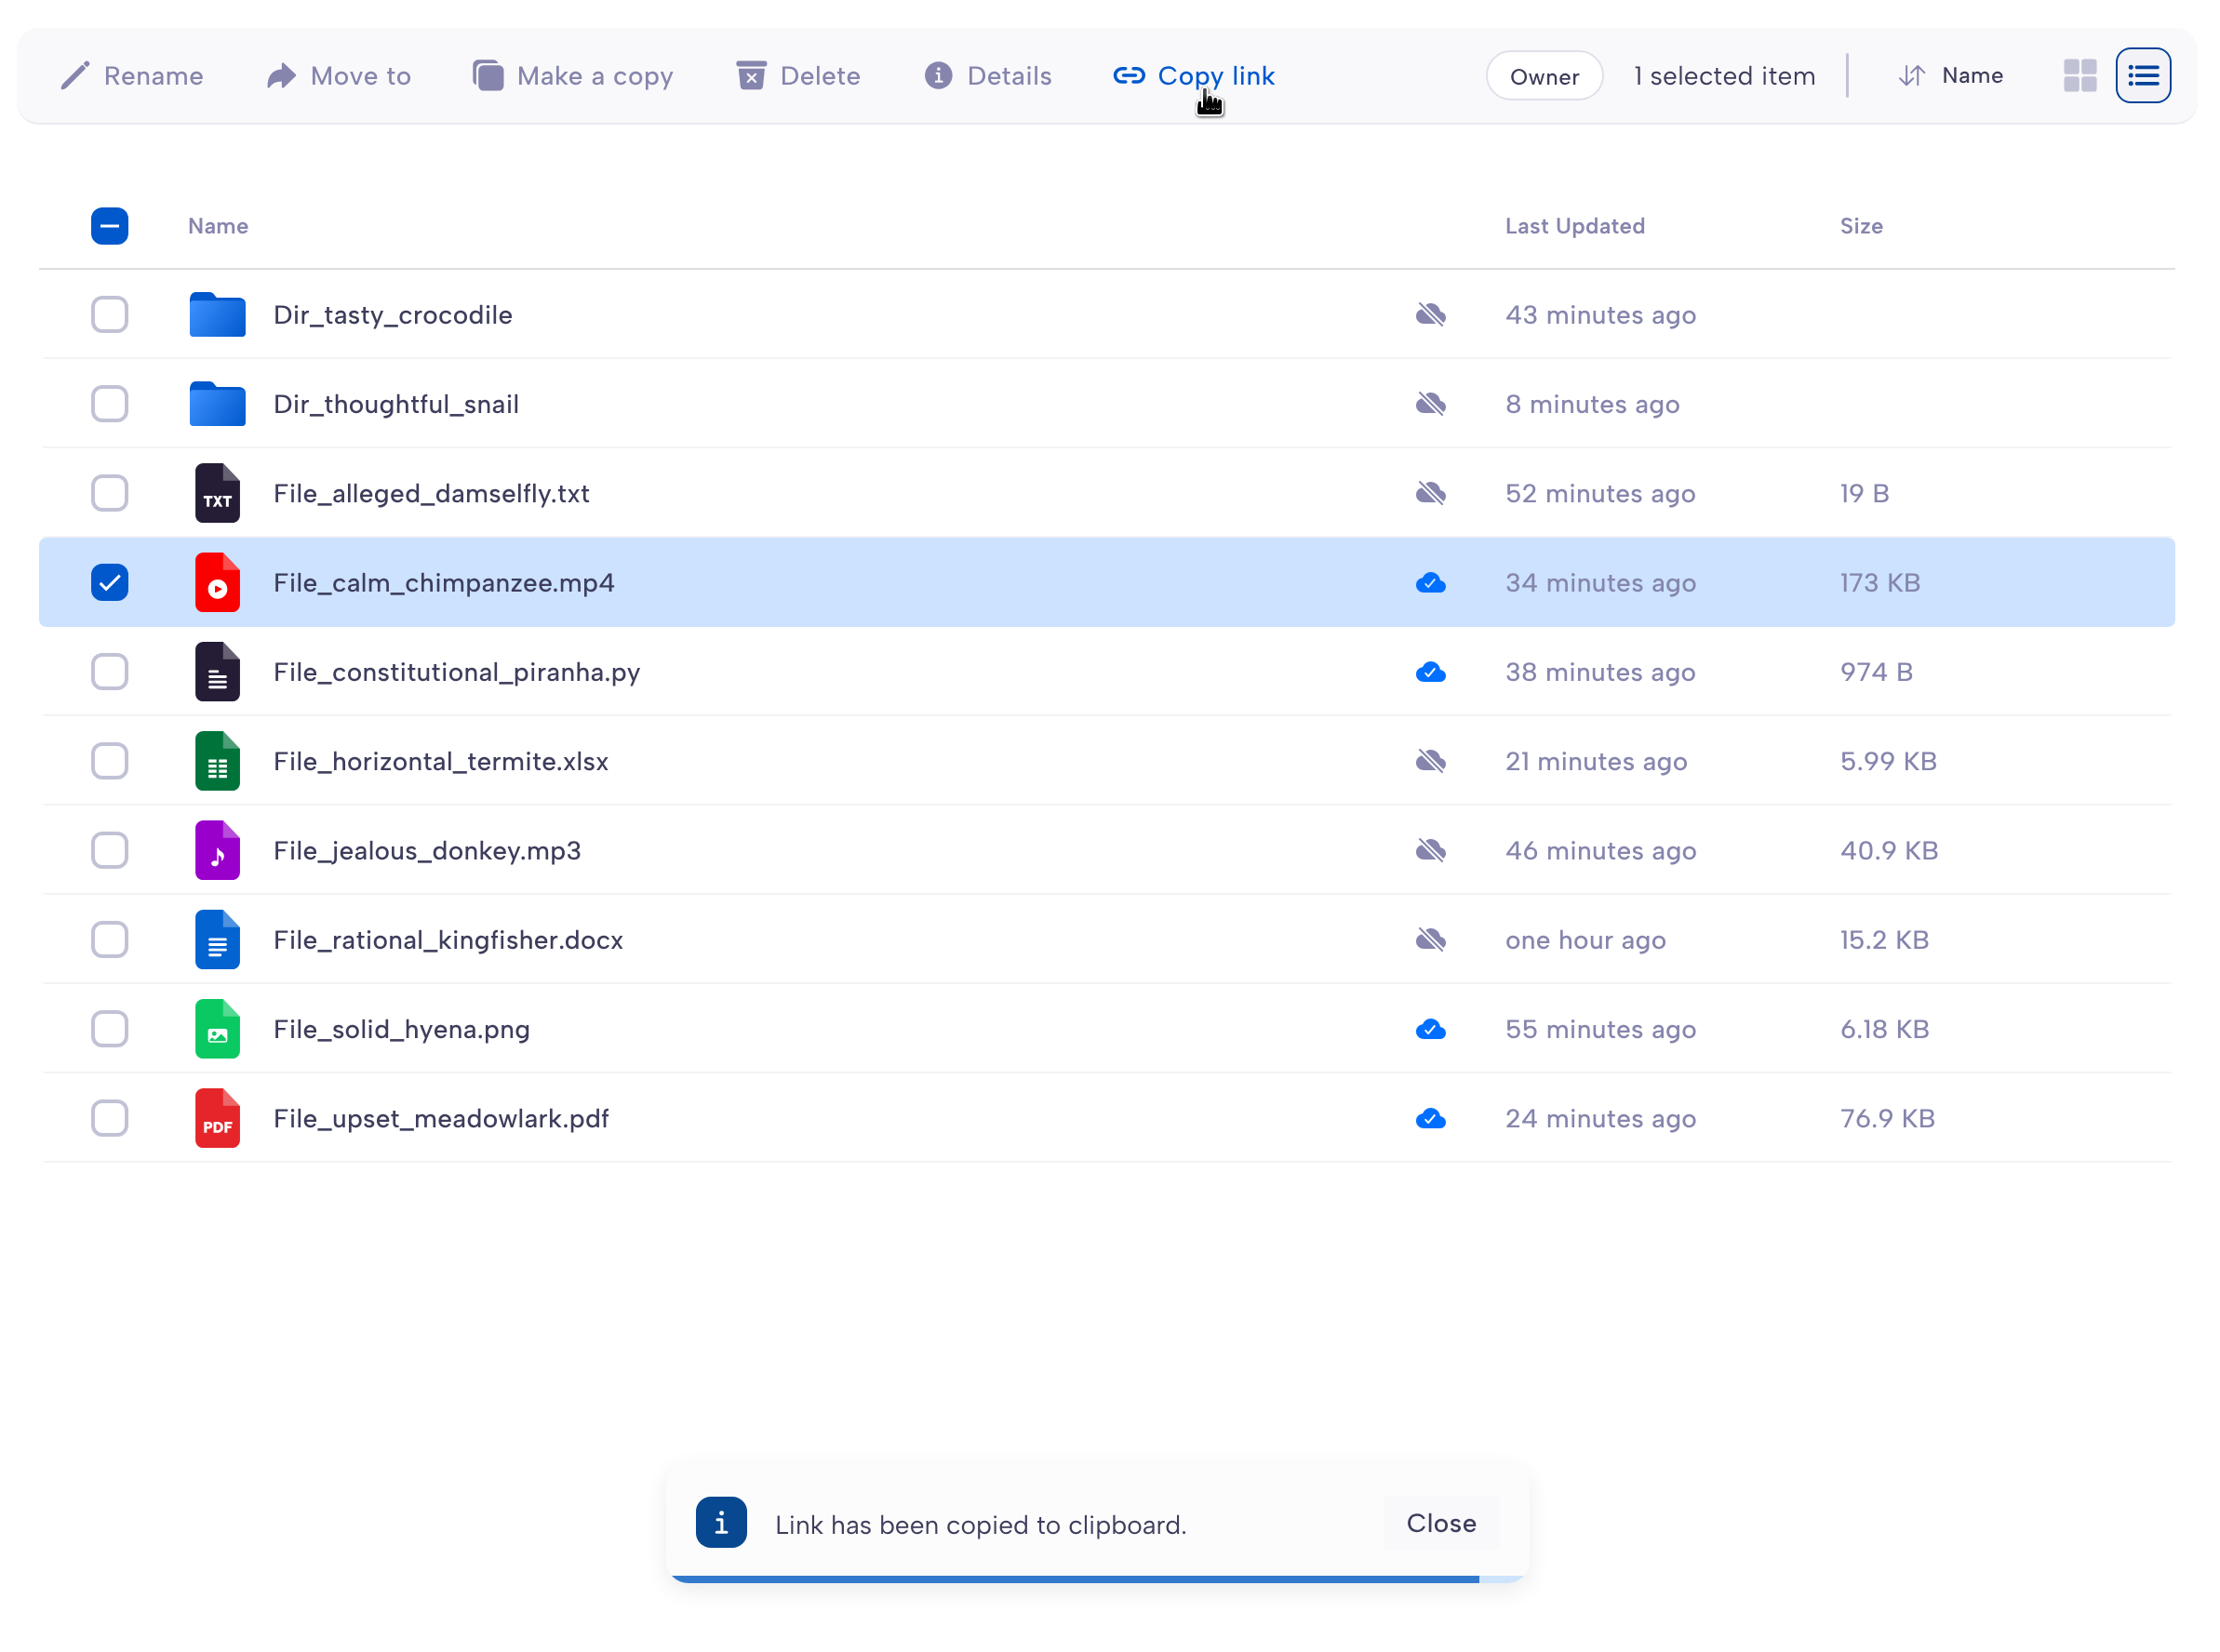Click Dir_tasty_crocodile folder icon
This screenshot has width=2220, height=1652.
(217, 315)
